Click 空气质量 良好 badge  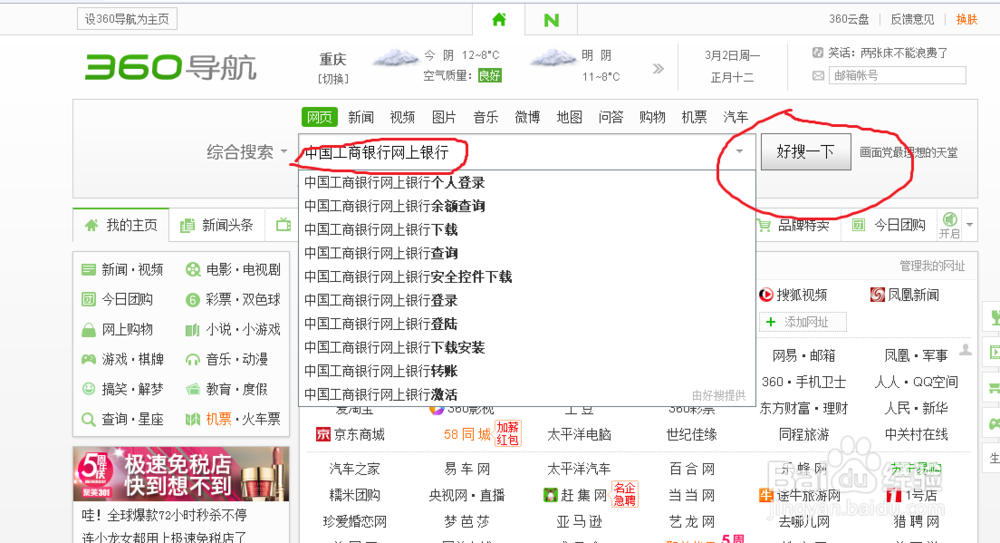pyautogui.click(x=490, y=76)
